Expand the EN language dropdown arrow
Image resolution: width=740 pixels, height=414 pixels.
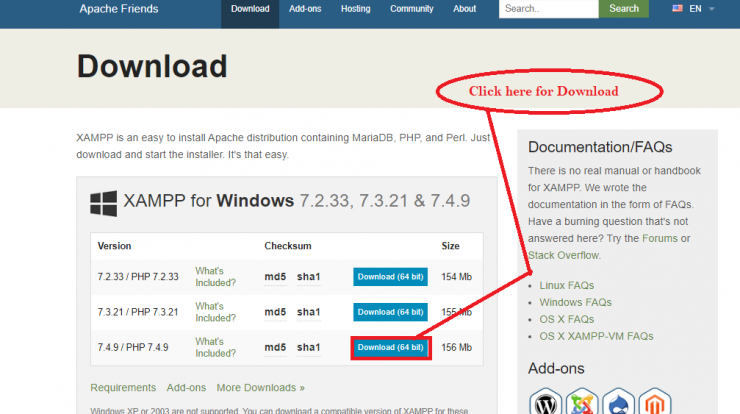click(x=712, y=9)
